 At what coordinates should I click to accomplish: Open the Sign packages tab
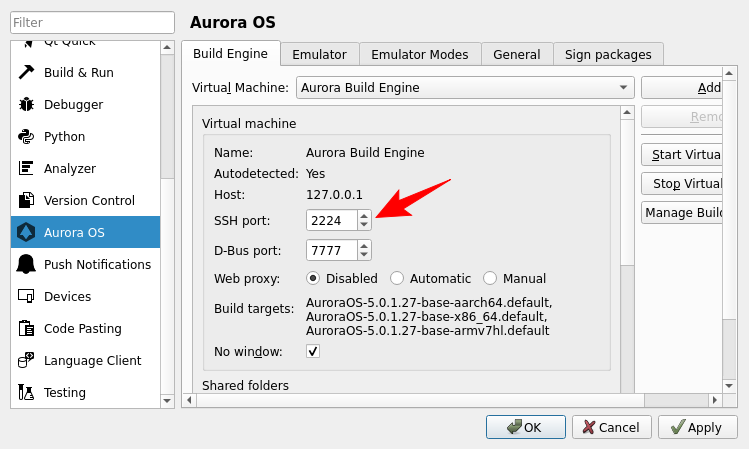608,55
